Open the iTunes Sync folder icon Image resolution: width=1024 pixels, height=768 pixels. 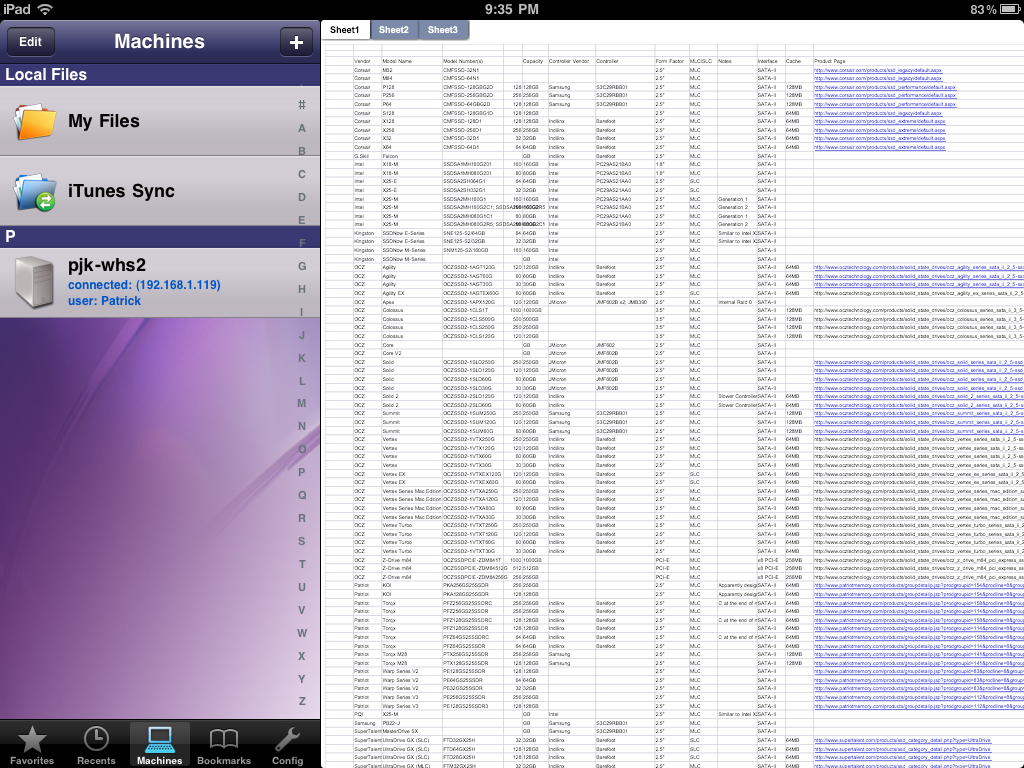pyautogui.click(x=35, y=191)
